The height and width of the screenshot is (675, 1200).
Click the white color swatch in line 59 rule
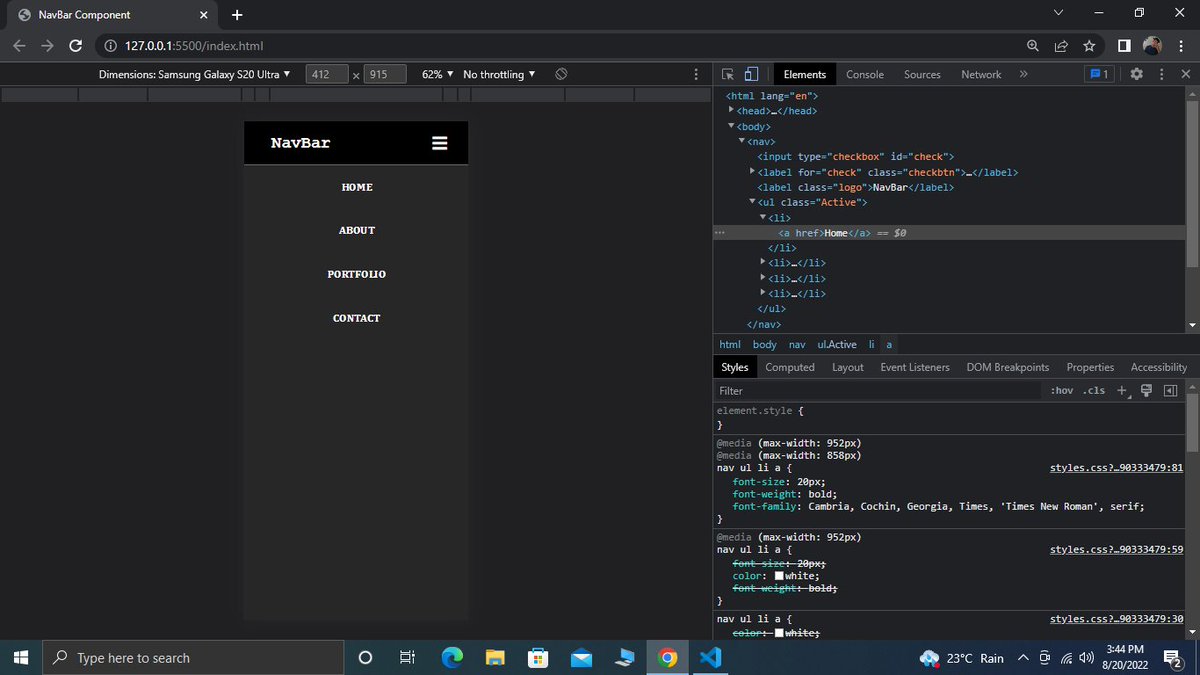(778, 575)
